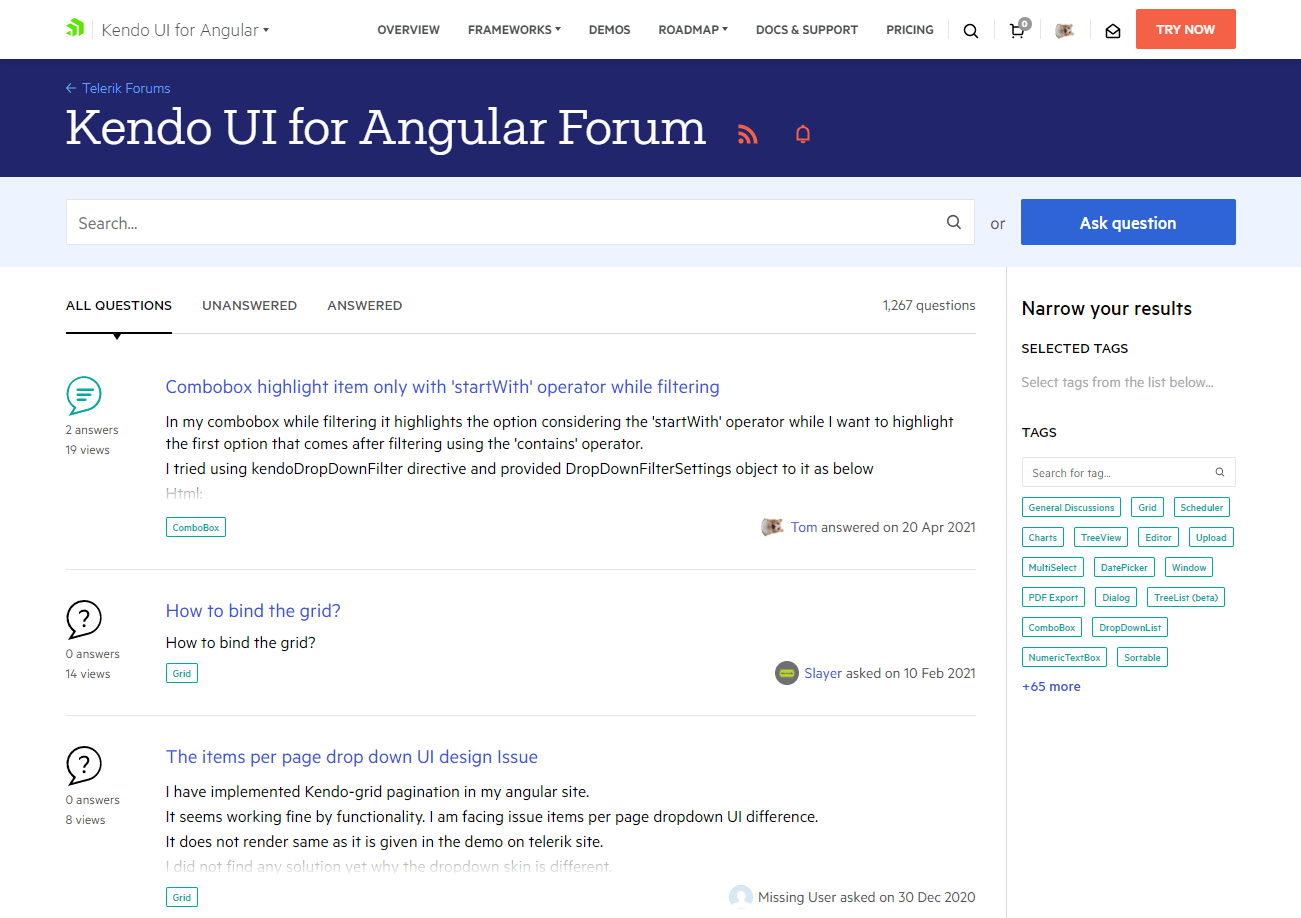Filter by Window tag
This screenshot has height=918, width=1301.
1189,567
